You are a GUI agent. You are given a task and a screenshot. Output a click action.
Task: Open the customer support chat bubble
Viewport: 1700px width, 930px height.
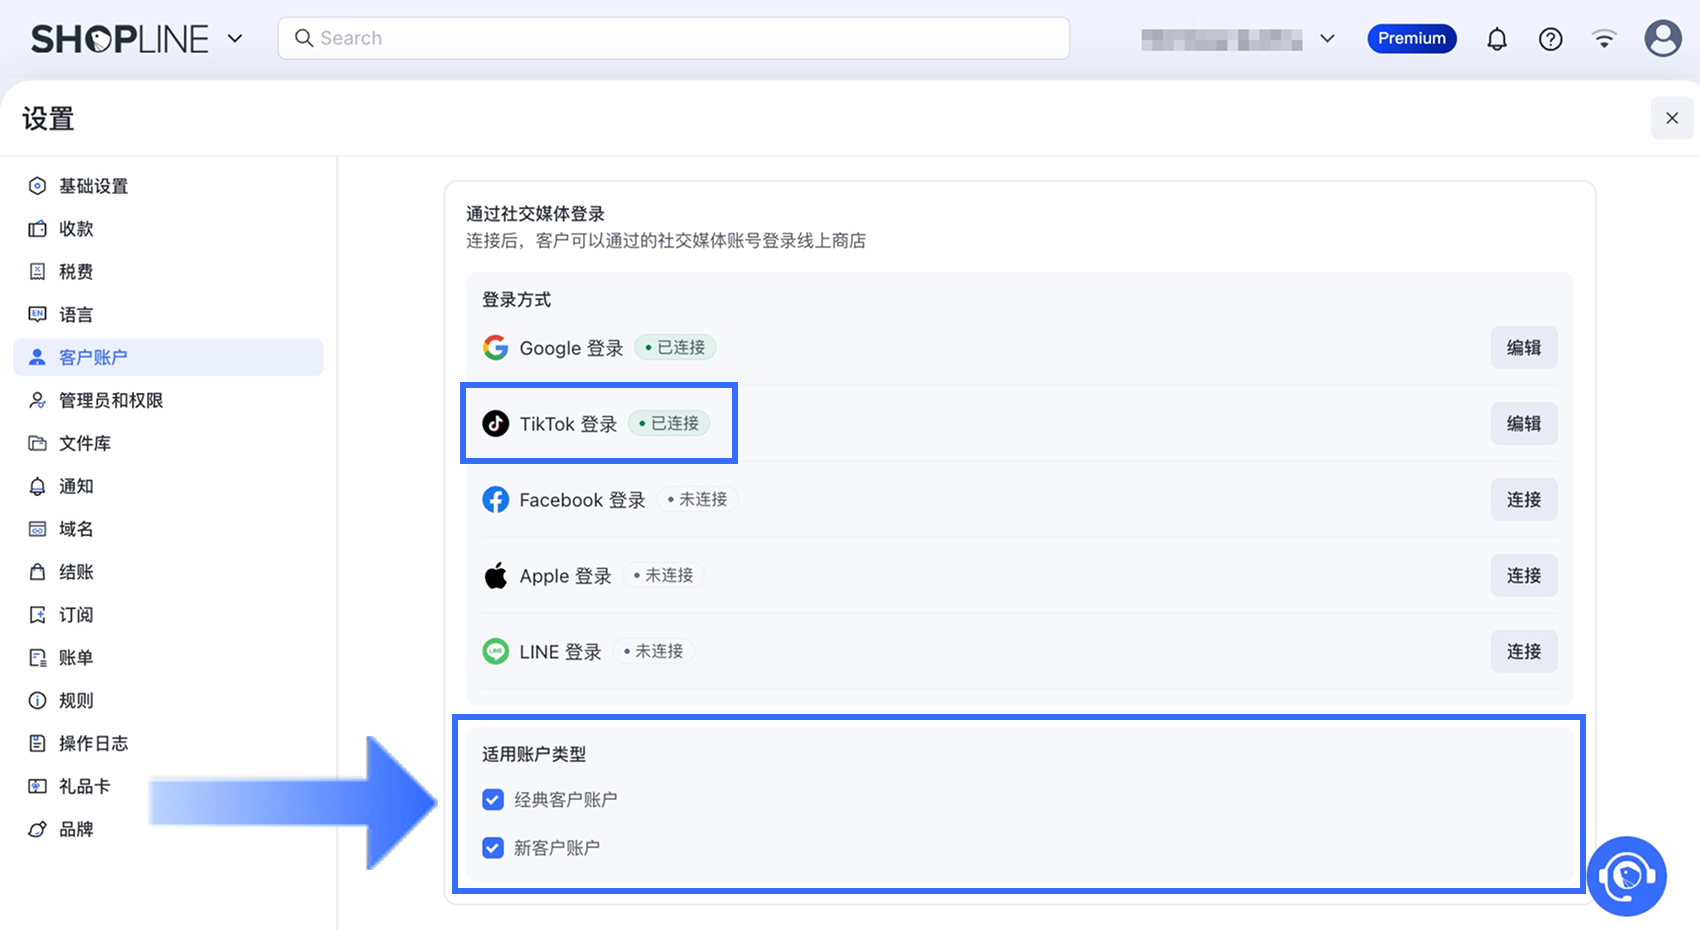(1626, 876)
